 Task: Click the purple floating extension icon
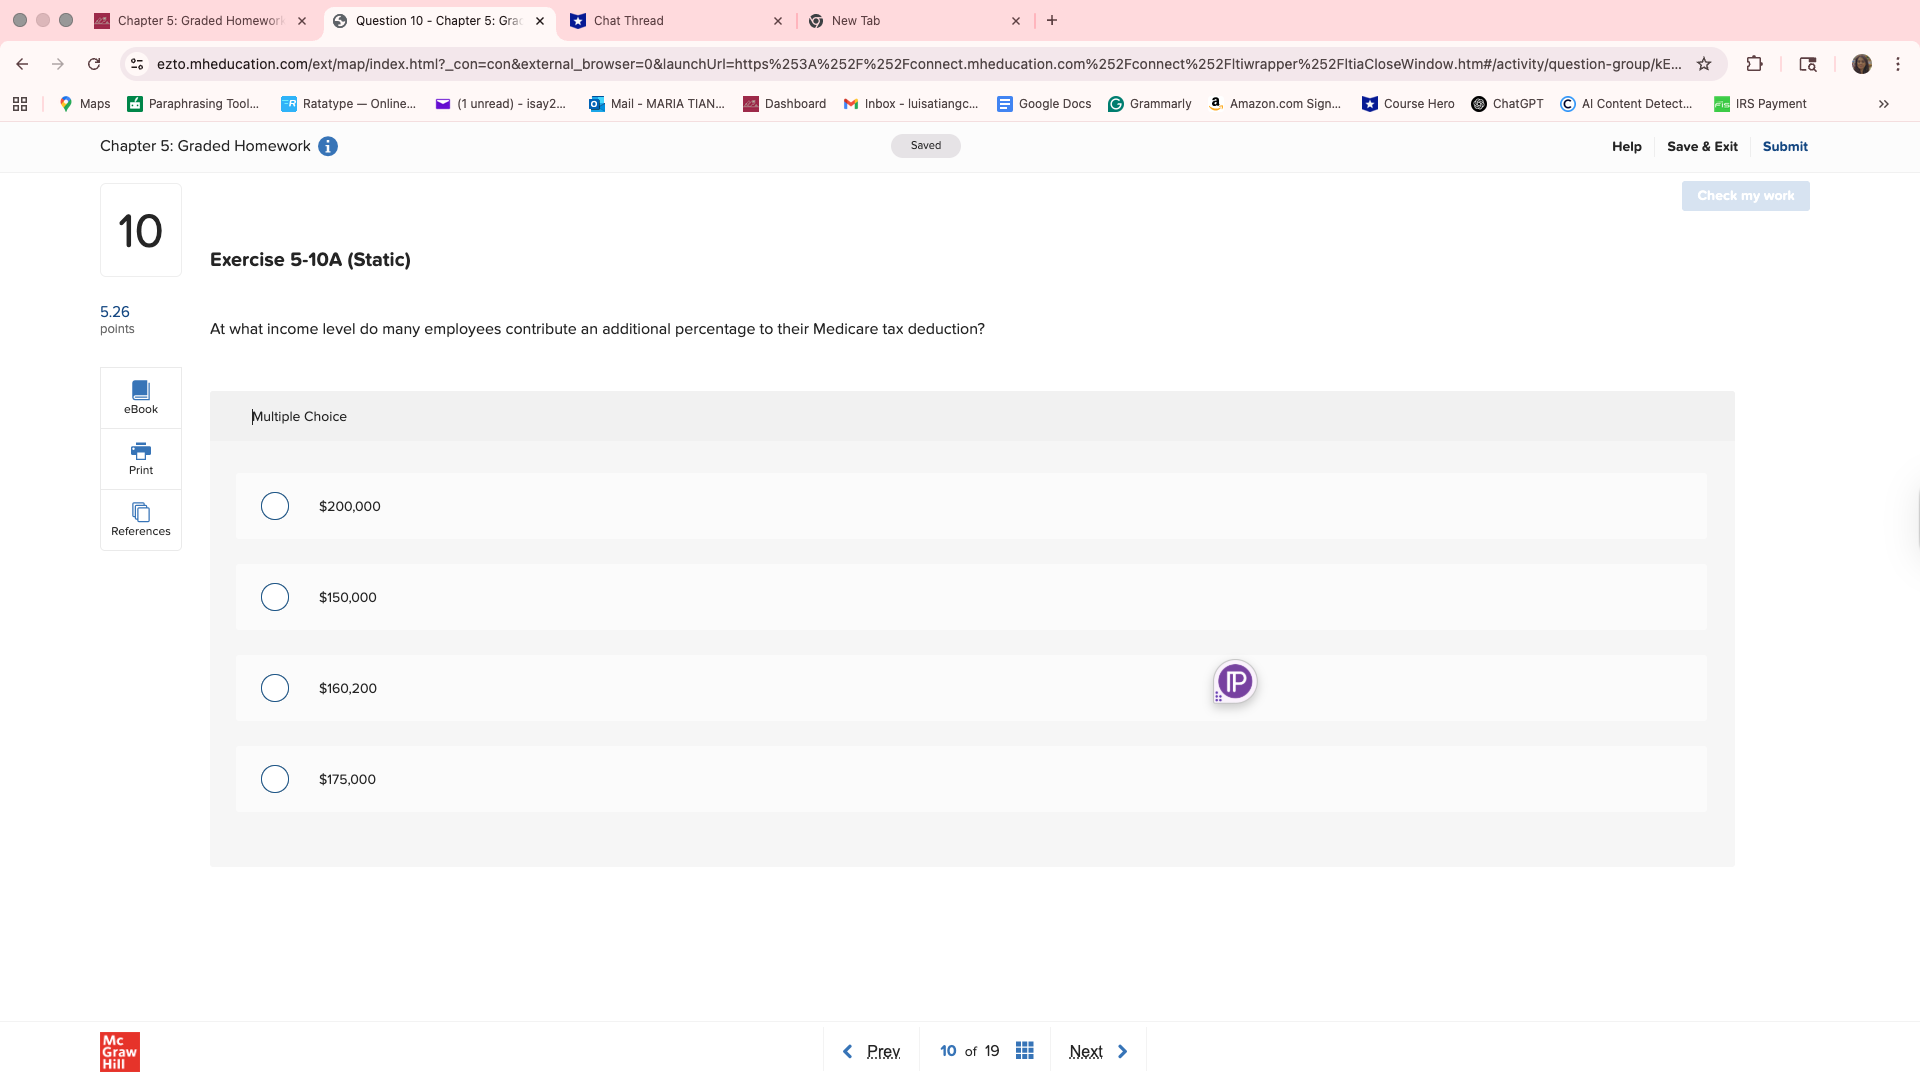tap(1235, 682)
